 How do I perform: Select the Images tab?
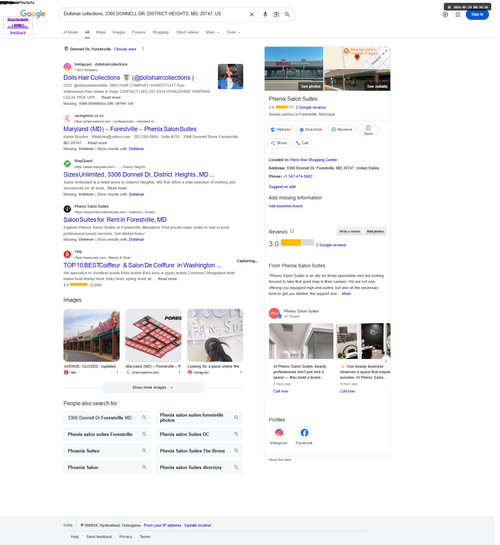pos(119,32)
